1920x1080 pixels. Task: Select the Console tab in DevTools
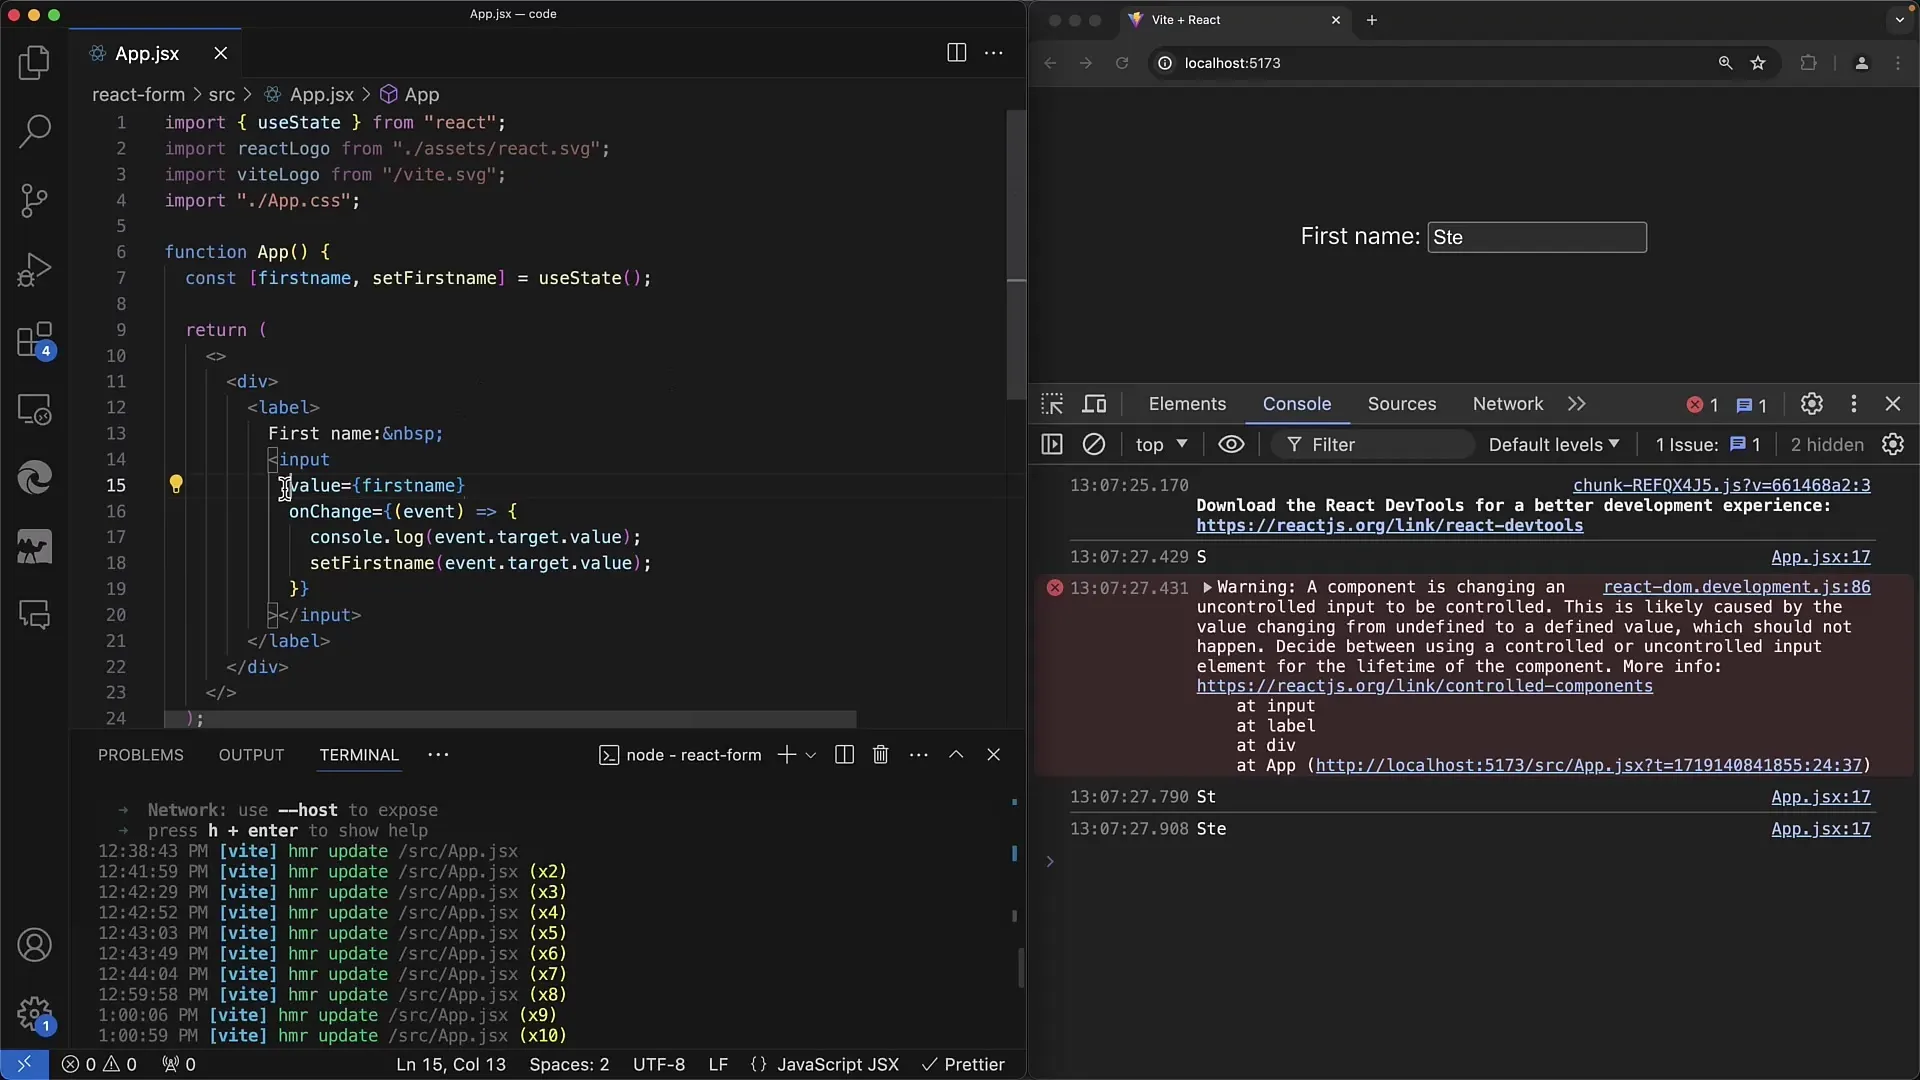pyautogui.click(x=1296, y=404)
